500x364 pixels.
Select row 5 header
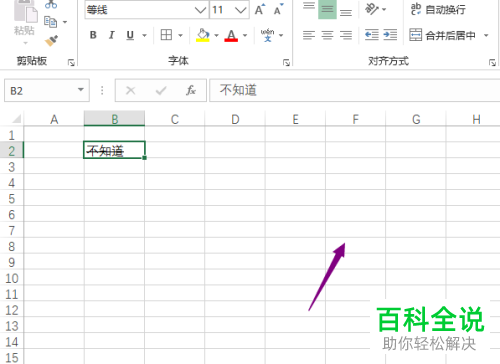[x=12, y=199]
